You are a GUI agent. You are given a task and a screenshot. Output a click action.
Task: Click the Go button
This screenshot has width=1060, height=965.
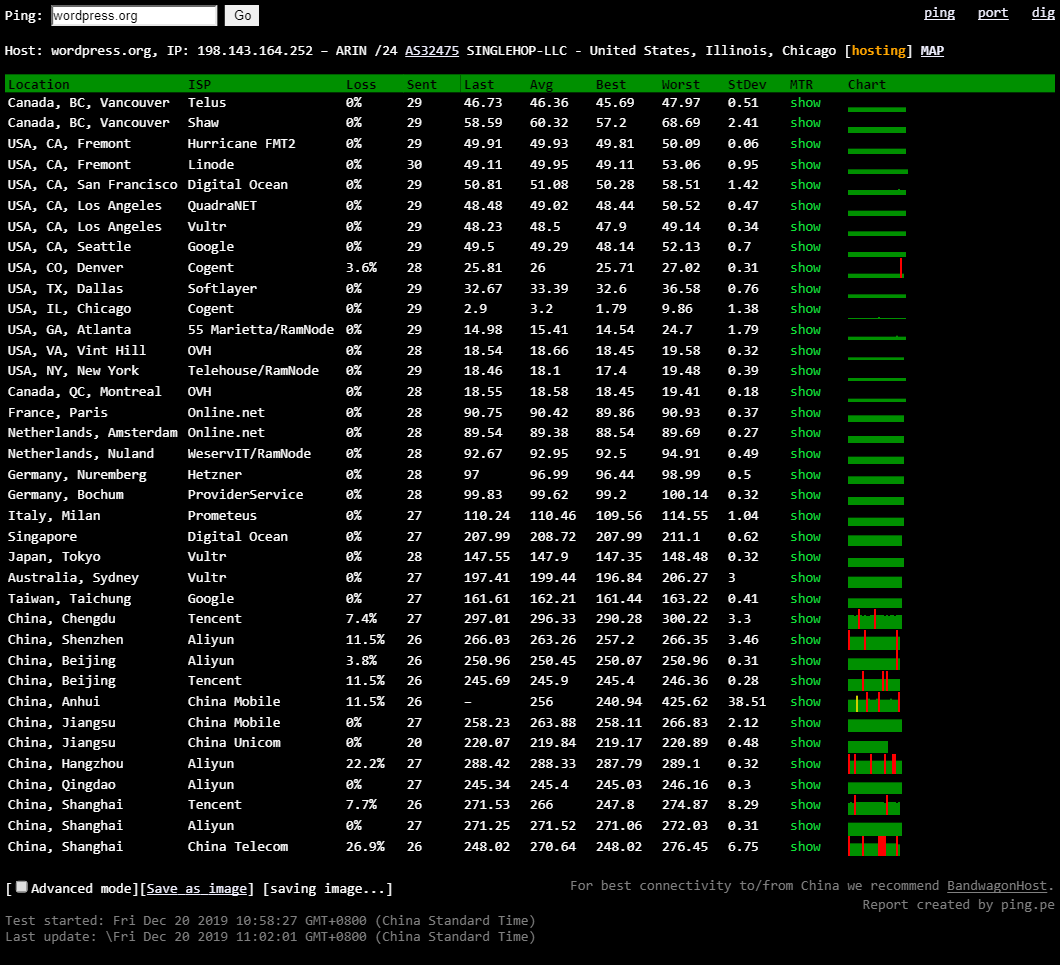tap(241, 15)
